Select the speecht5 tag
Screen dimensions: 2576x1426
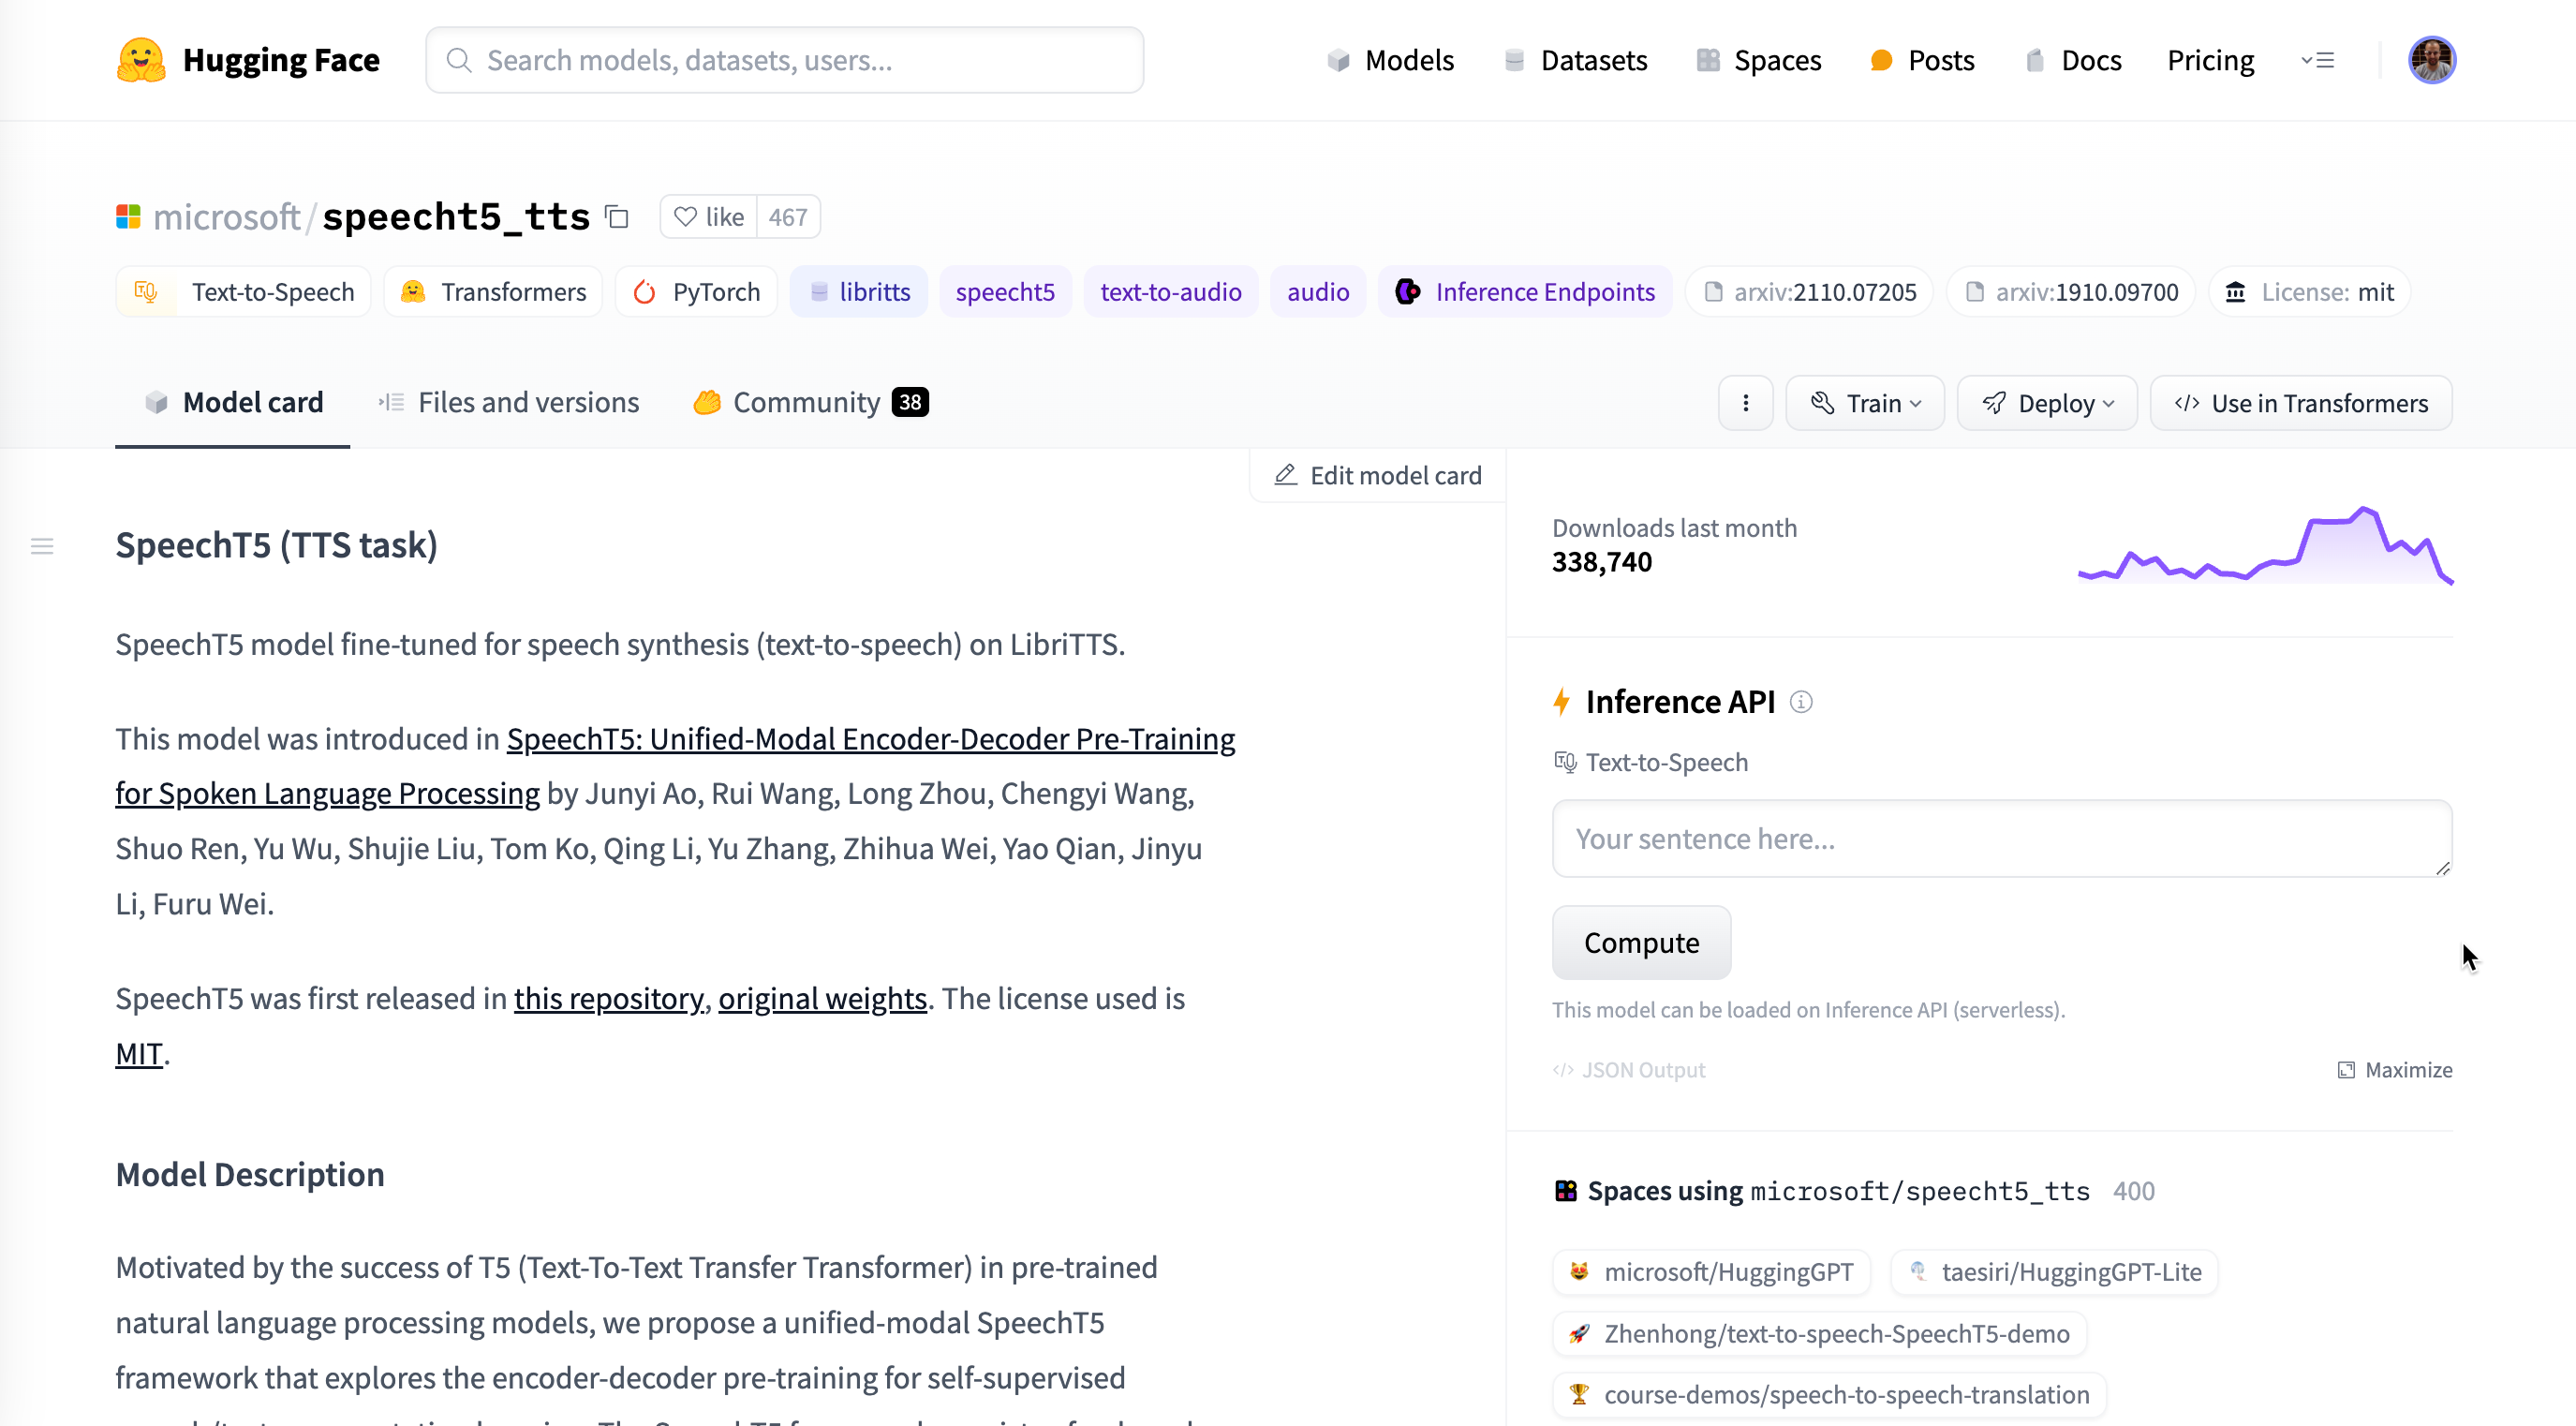click(1005, 291)
